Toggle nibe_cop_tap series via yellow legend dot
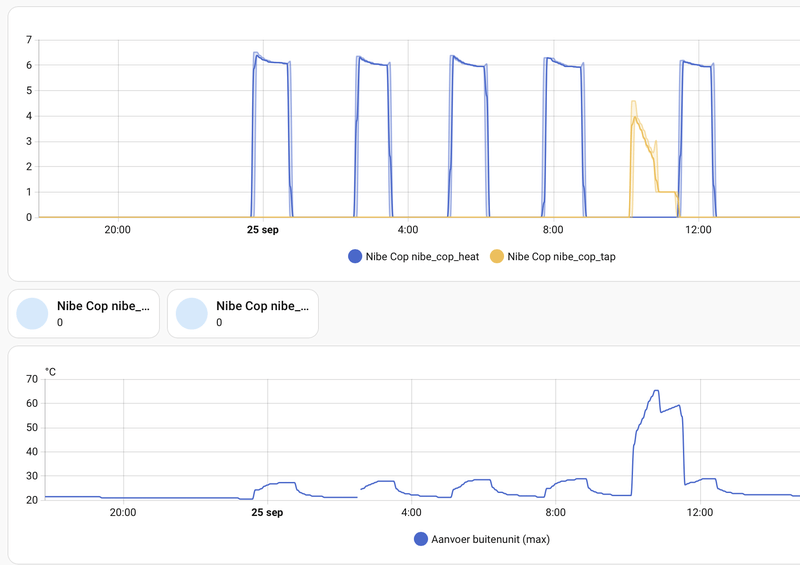 coord(498,257)
